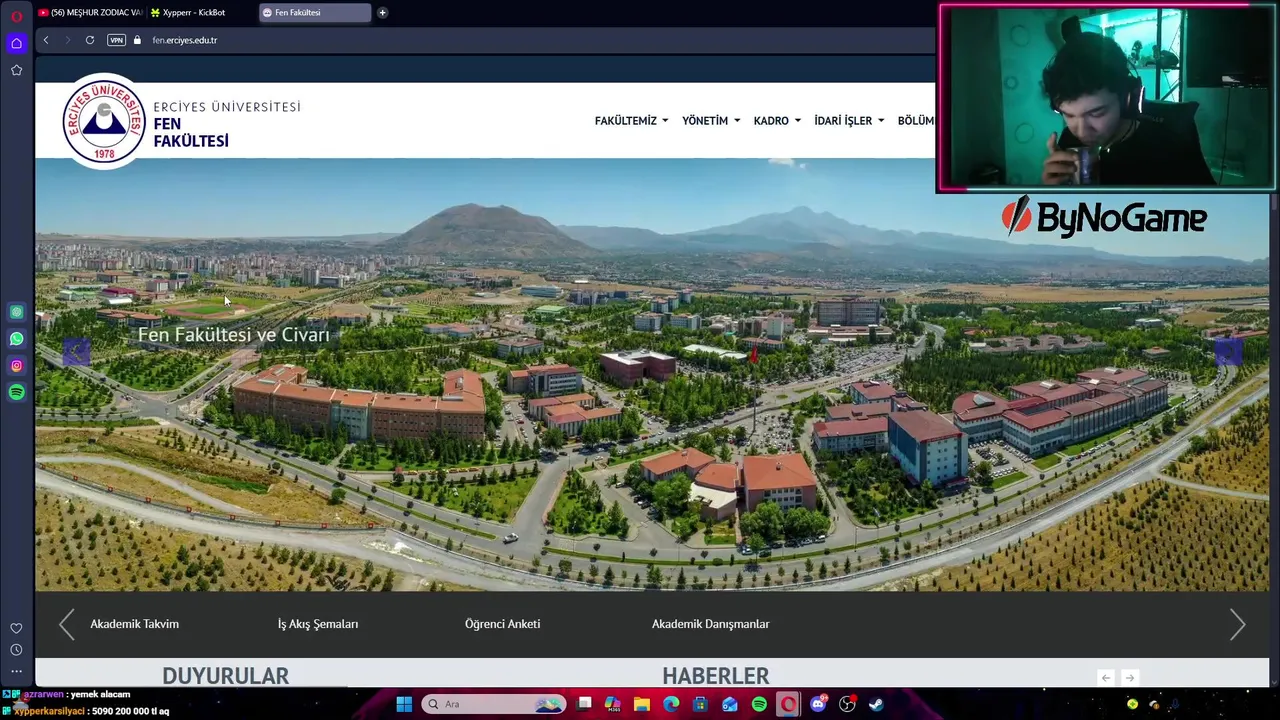
Task: Switch to the Xypperr - KickBot tab
Action: [x=201, y=12]
